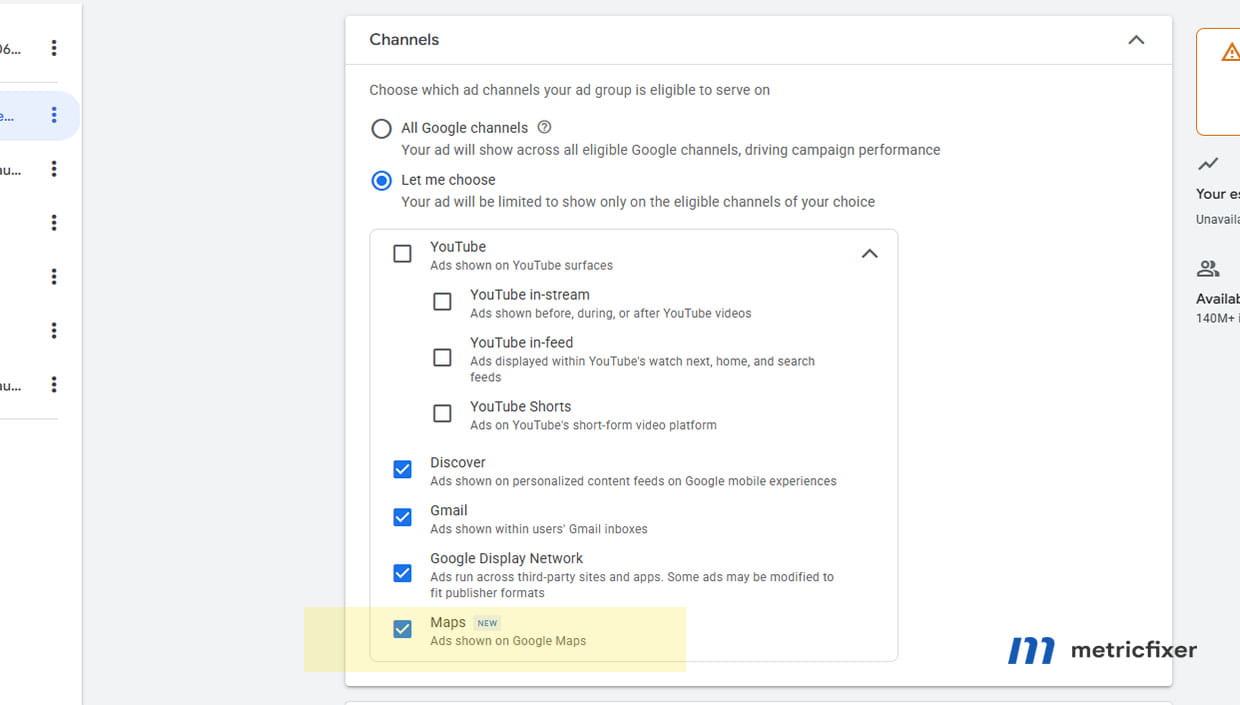Open help icon next to All Google channels

(x=544, y=127)
